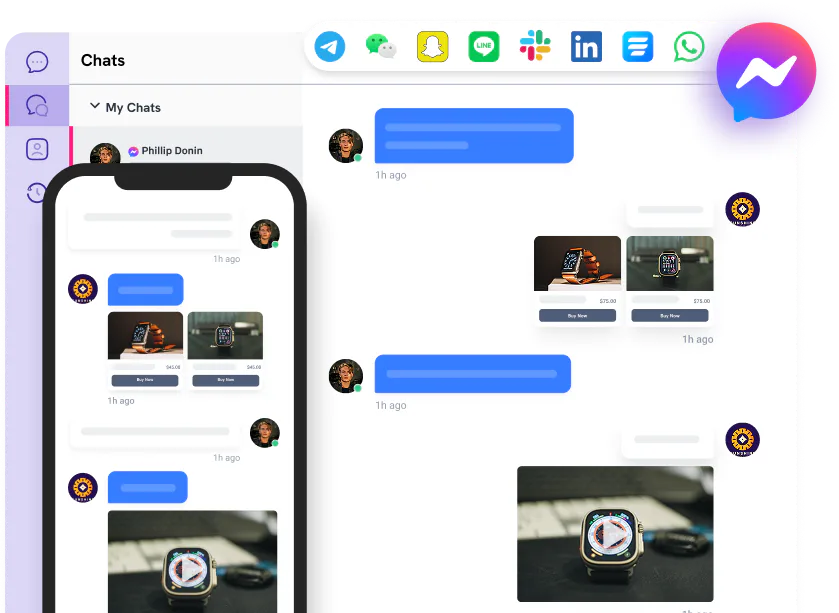Screen dimensions: 839x613
Task: Click the My Chats label
Action: pos(133,108)
